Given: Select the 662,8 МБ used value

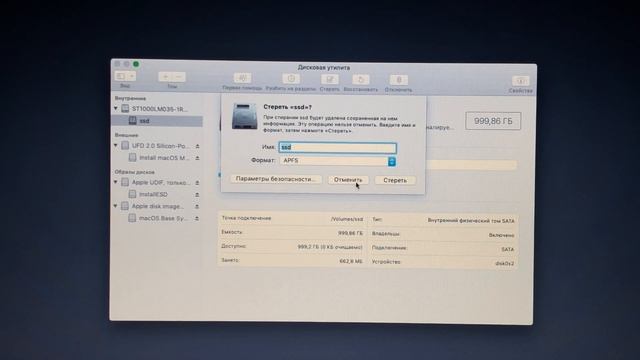Looking at the screenshot, I should tap(351, 261).
